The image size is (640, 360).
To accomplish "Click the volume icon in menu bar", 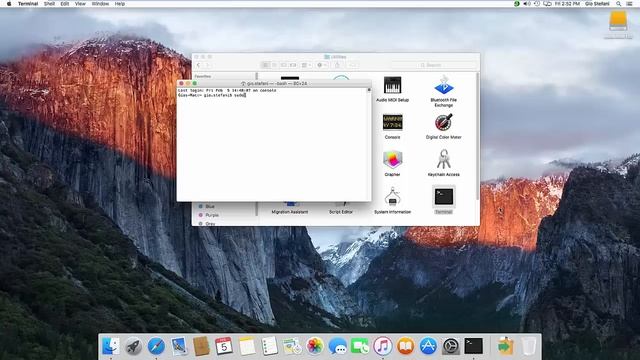I will [527, 4].
